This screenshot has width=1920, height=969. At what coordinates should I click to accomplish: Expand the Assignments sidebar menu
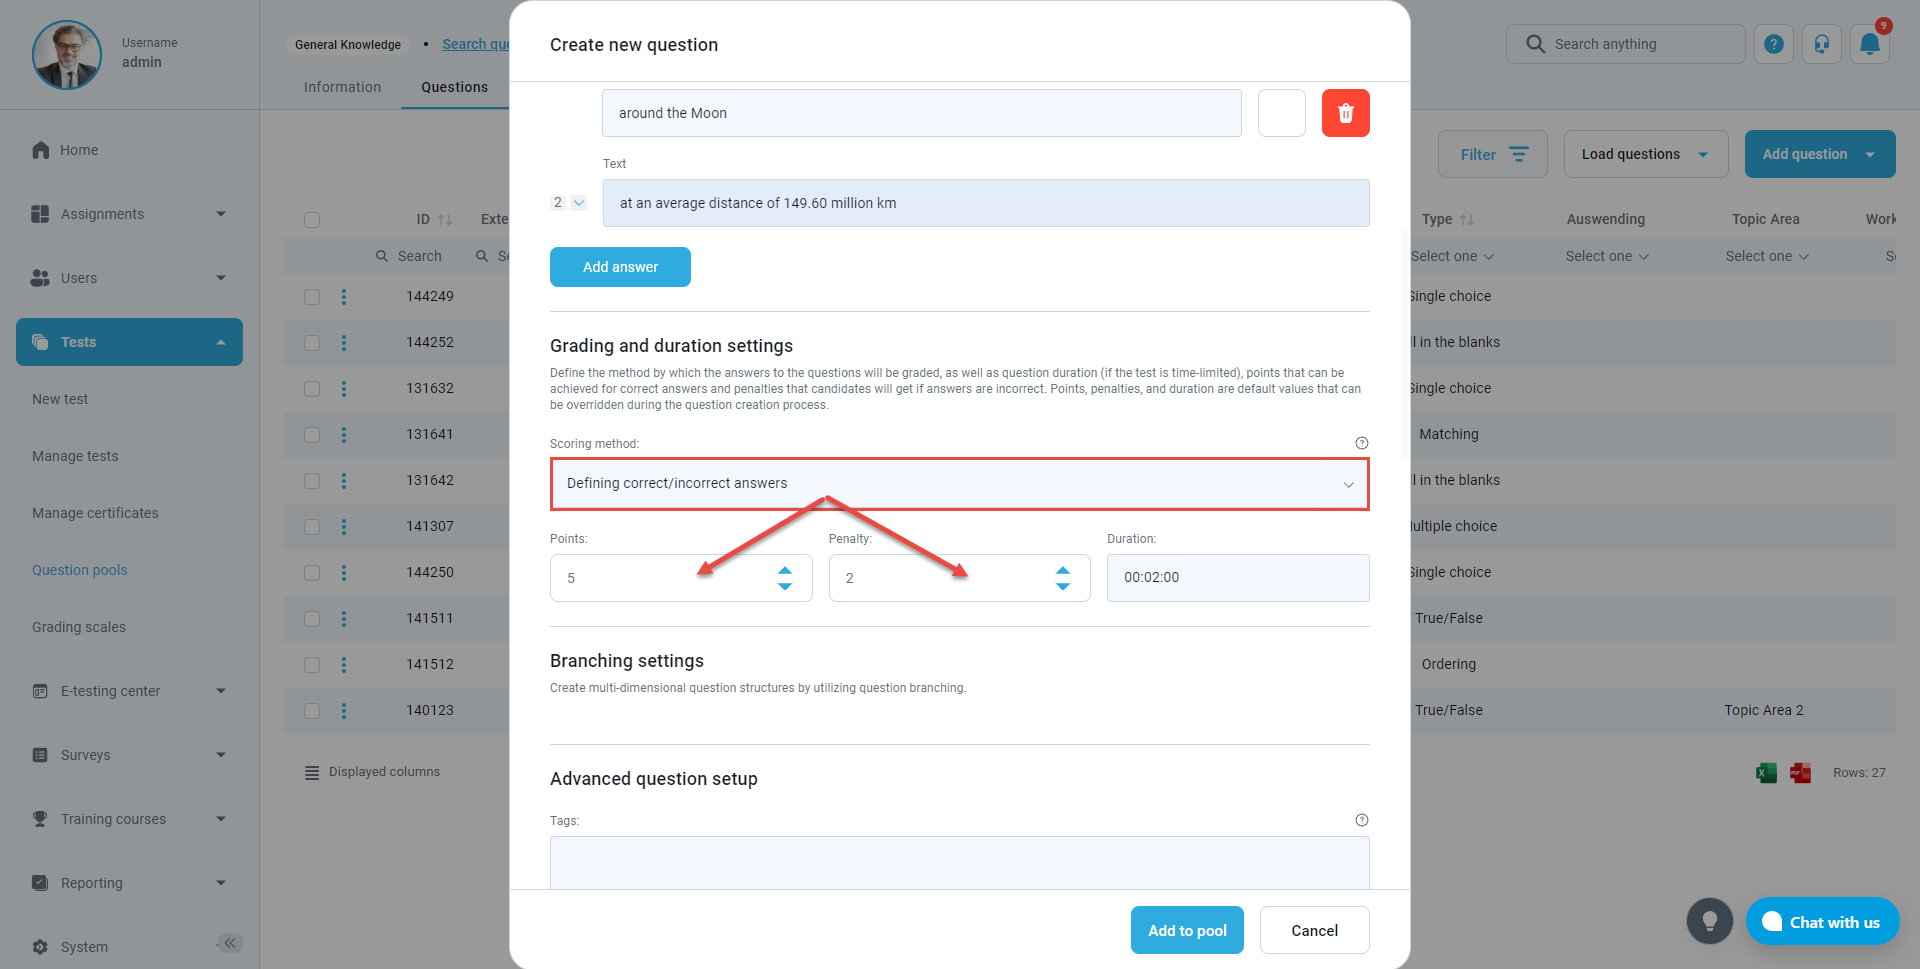pyautogui.click(x=129, y=214)
